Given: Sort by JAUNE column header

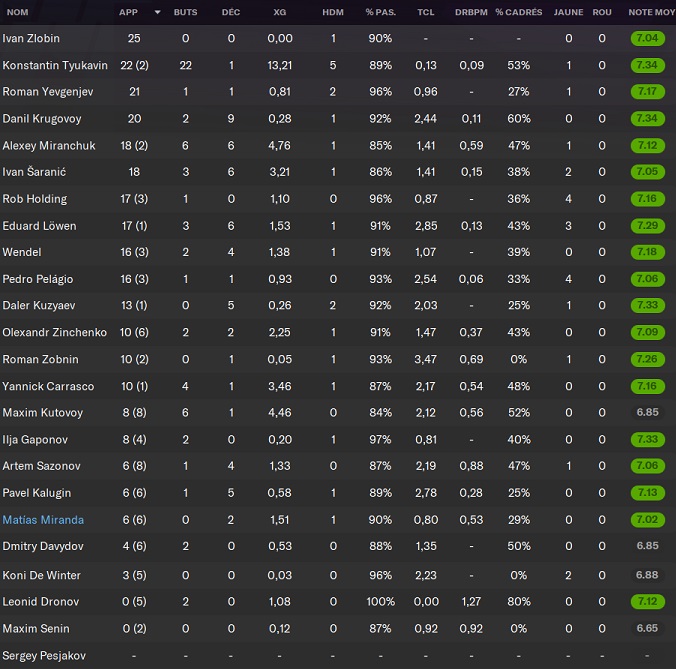Looking at the screenshot, I should 568,12.
